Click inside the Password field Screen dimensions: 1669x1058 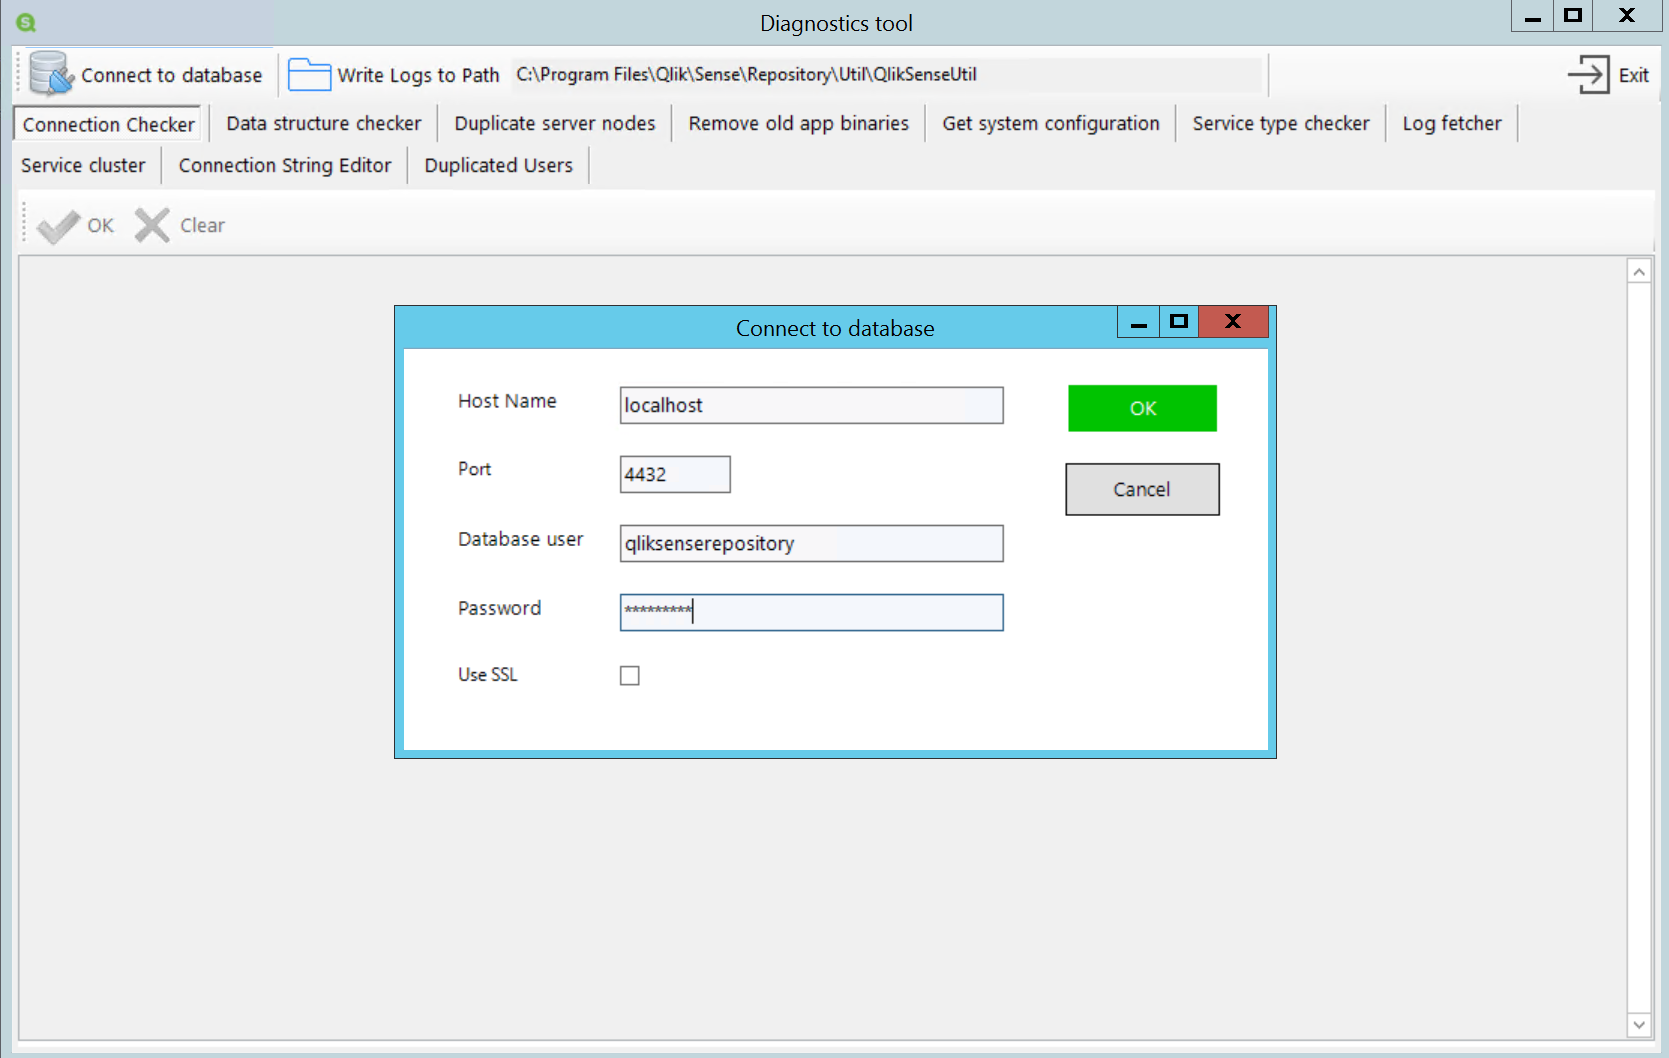[x=810, y=612]
